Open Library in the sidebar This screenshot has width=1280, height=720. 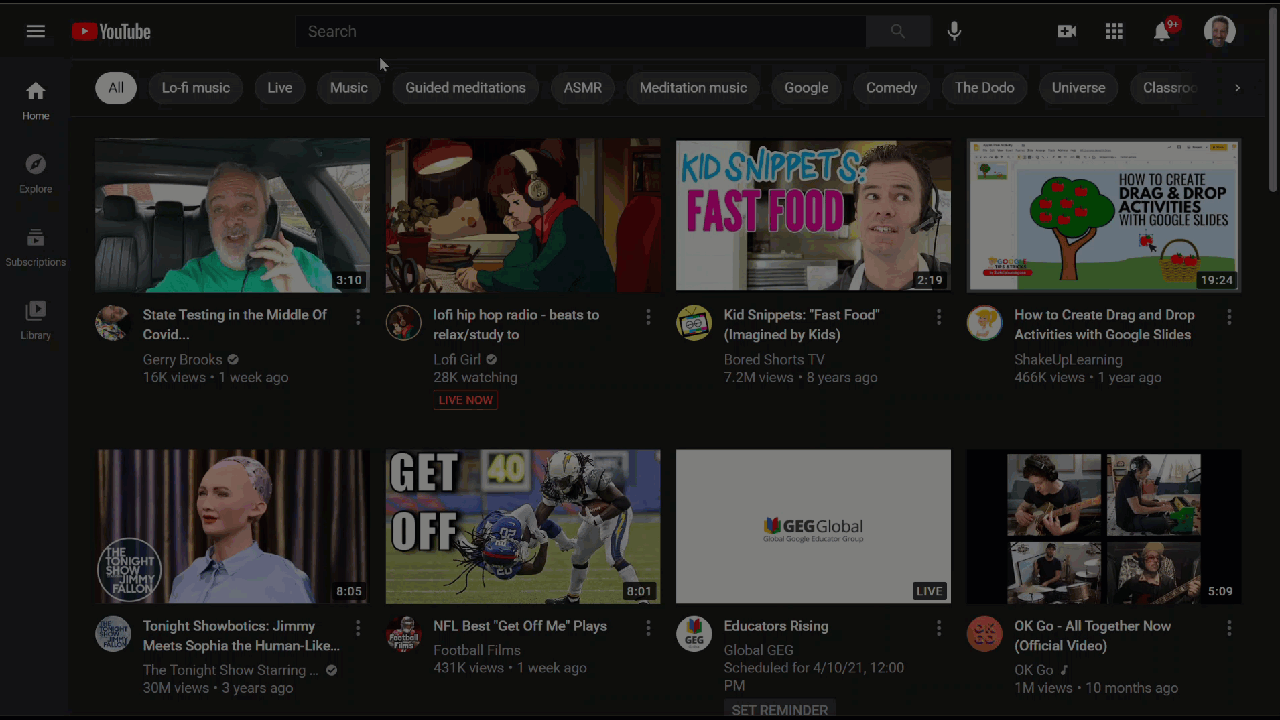pos(36,320)
